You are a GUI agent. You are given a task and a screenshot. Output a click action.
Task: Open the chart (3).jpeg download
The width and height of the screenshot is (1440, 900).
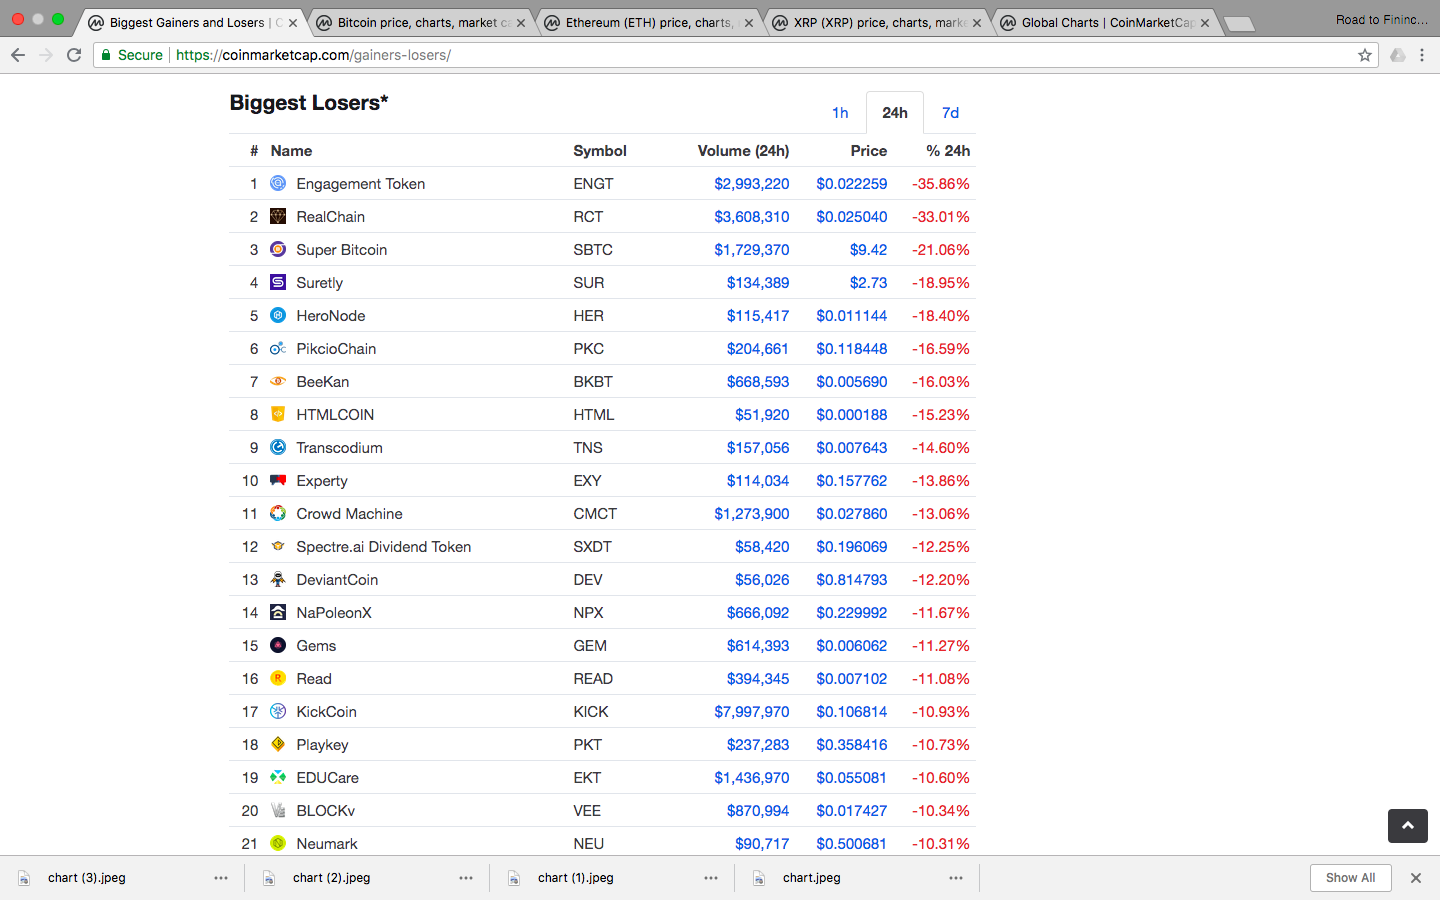click(x=87, y=878)
